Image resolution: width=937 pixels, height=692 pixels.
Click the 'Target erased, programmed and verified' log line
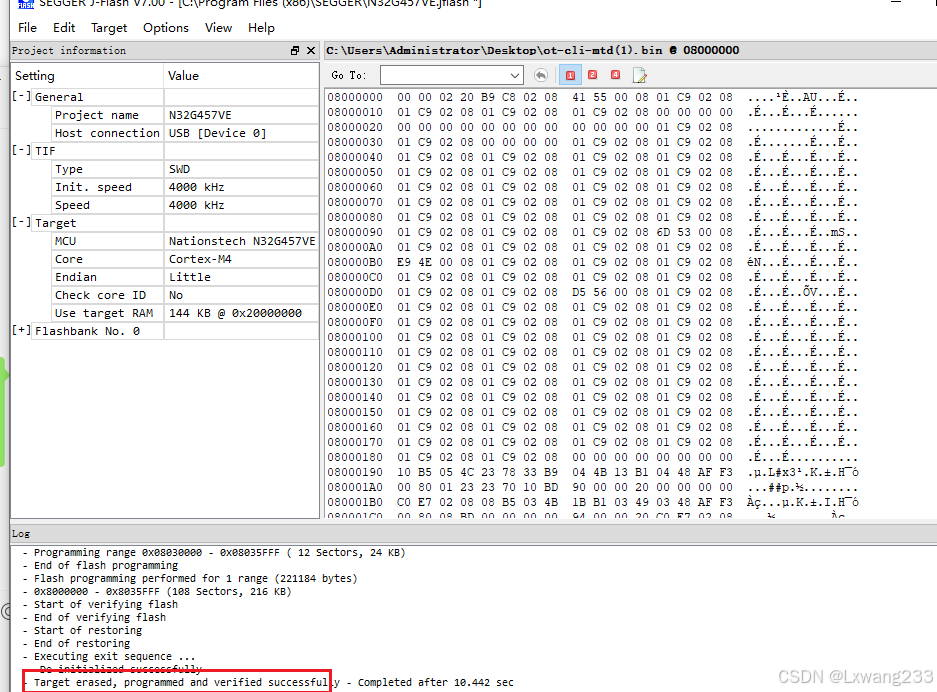tap(274, 682)
